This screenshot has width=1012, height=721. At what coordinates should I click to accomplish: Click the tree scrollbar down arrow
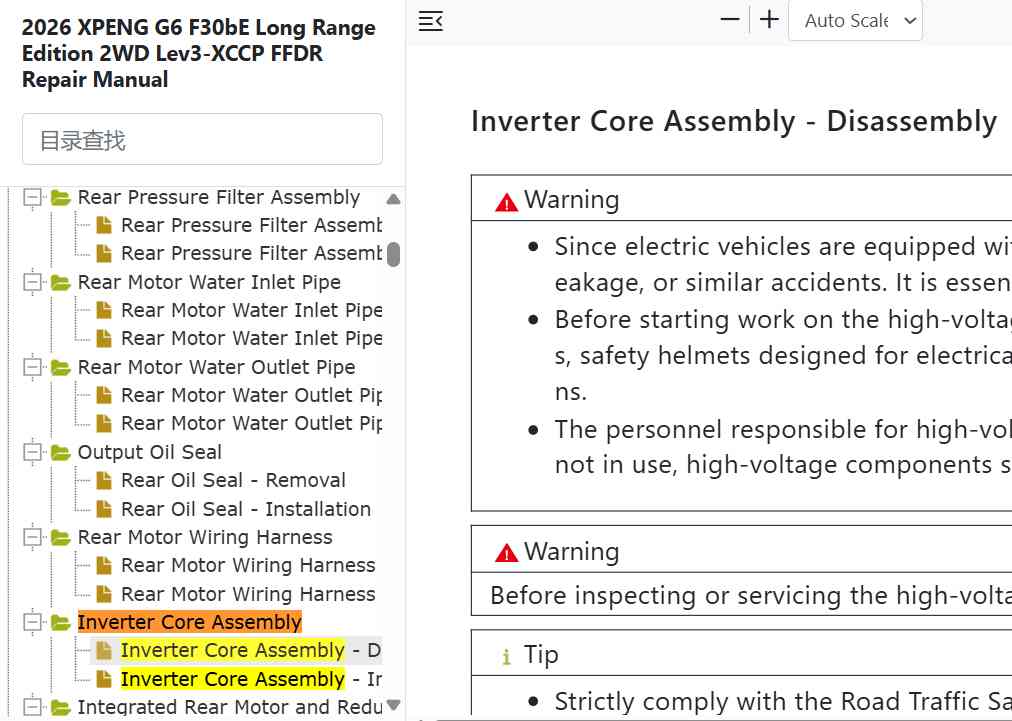pos(393,704)
